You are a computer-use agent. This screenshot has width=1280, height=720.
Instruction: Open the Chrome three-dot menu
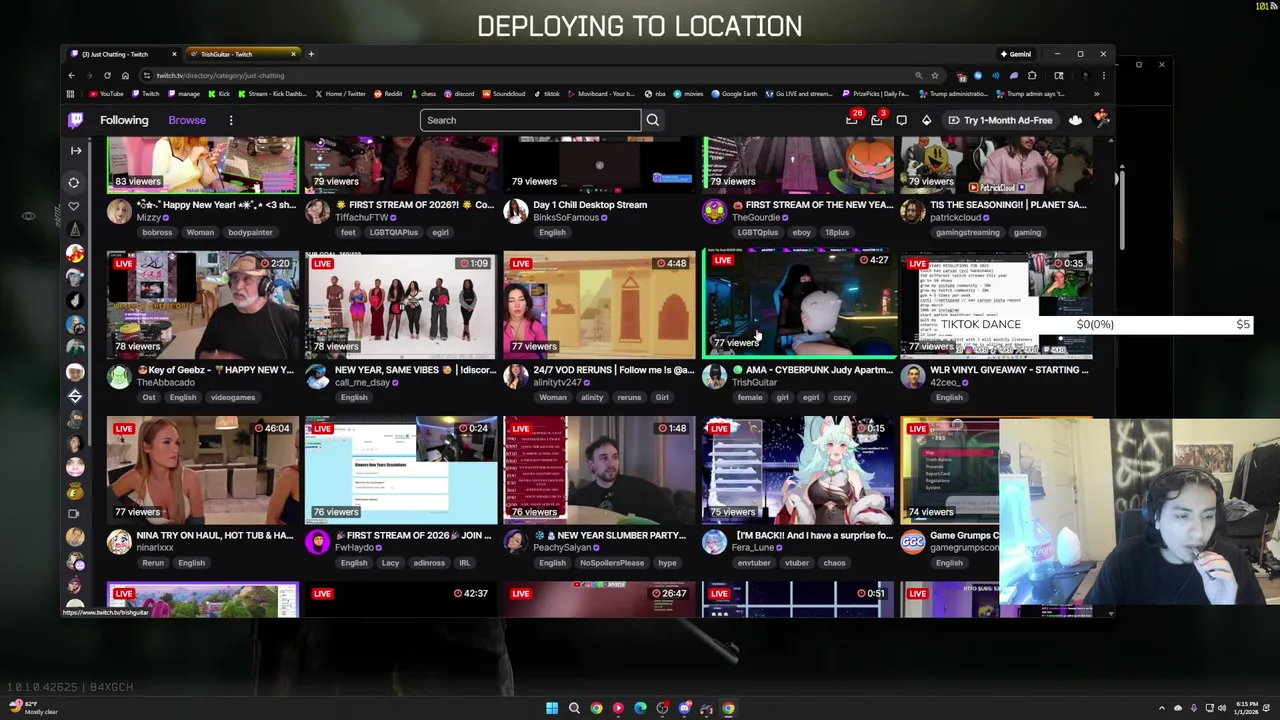click(x=1103, y=75)
